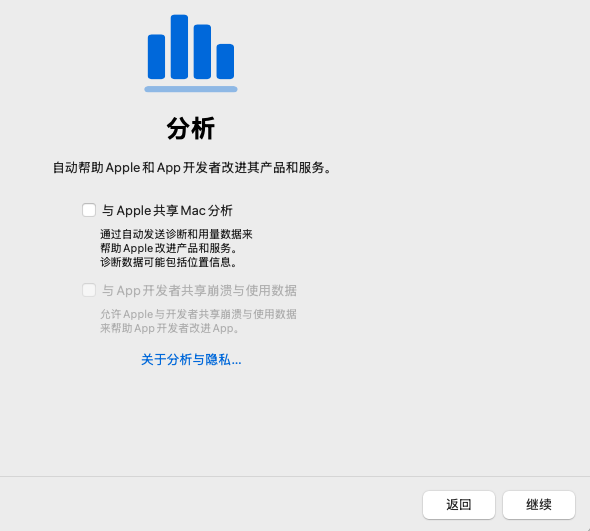Open the 关于分析与隐私… link
The width and height of the screenshot is (590, 531).
(191, 359)
